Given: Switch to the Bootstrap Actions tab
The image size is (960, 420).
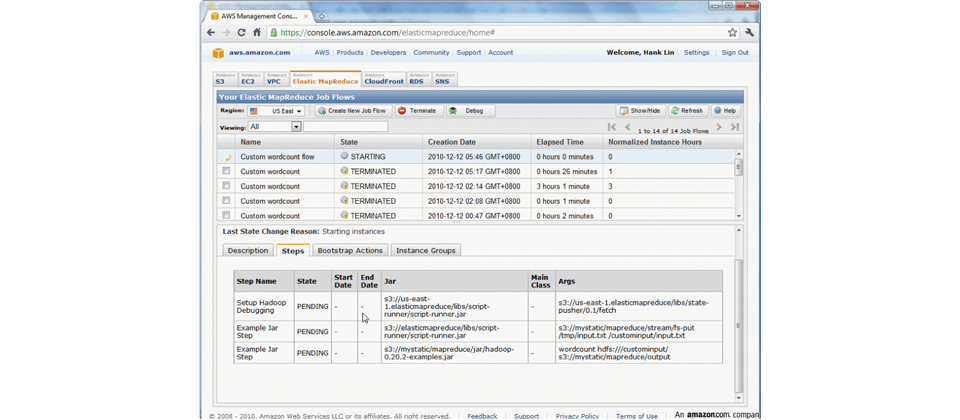Looking at the screenshot, I should coord(349,251).
